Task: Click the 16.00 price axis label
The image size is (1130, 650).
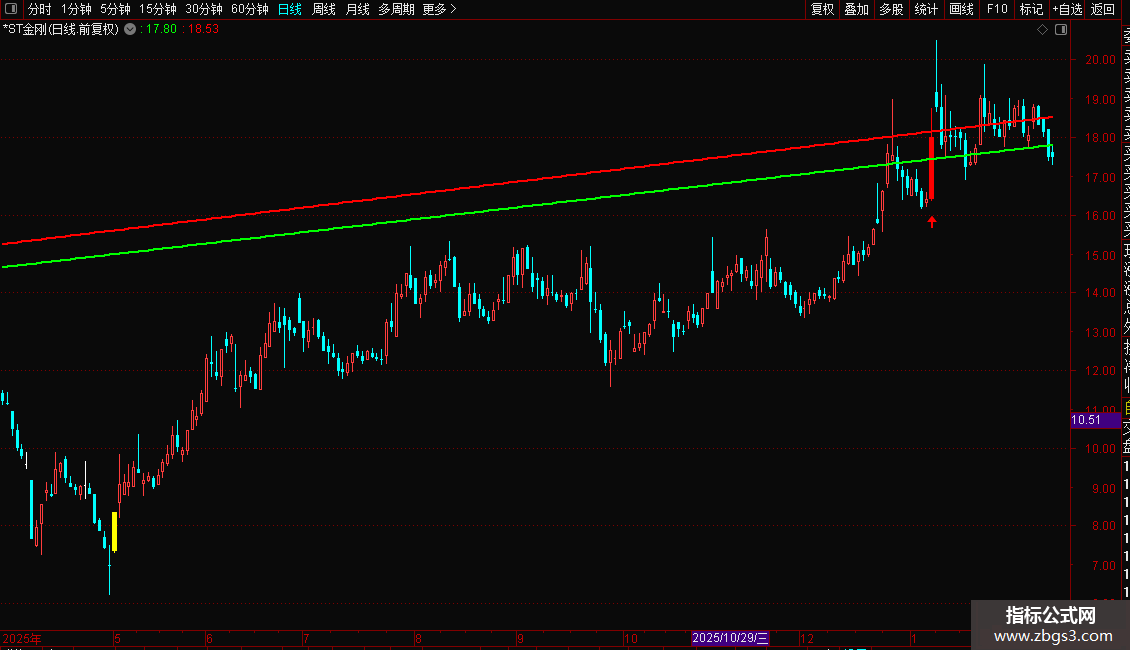Action: [x=1100, y=215]
